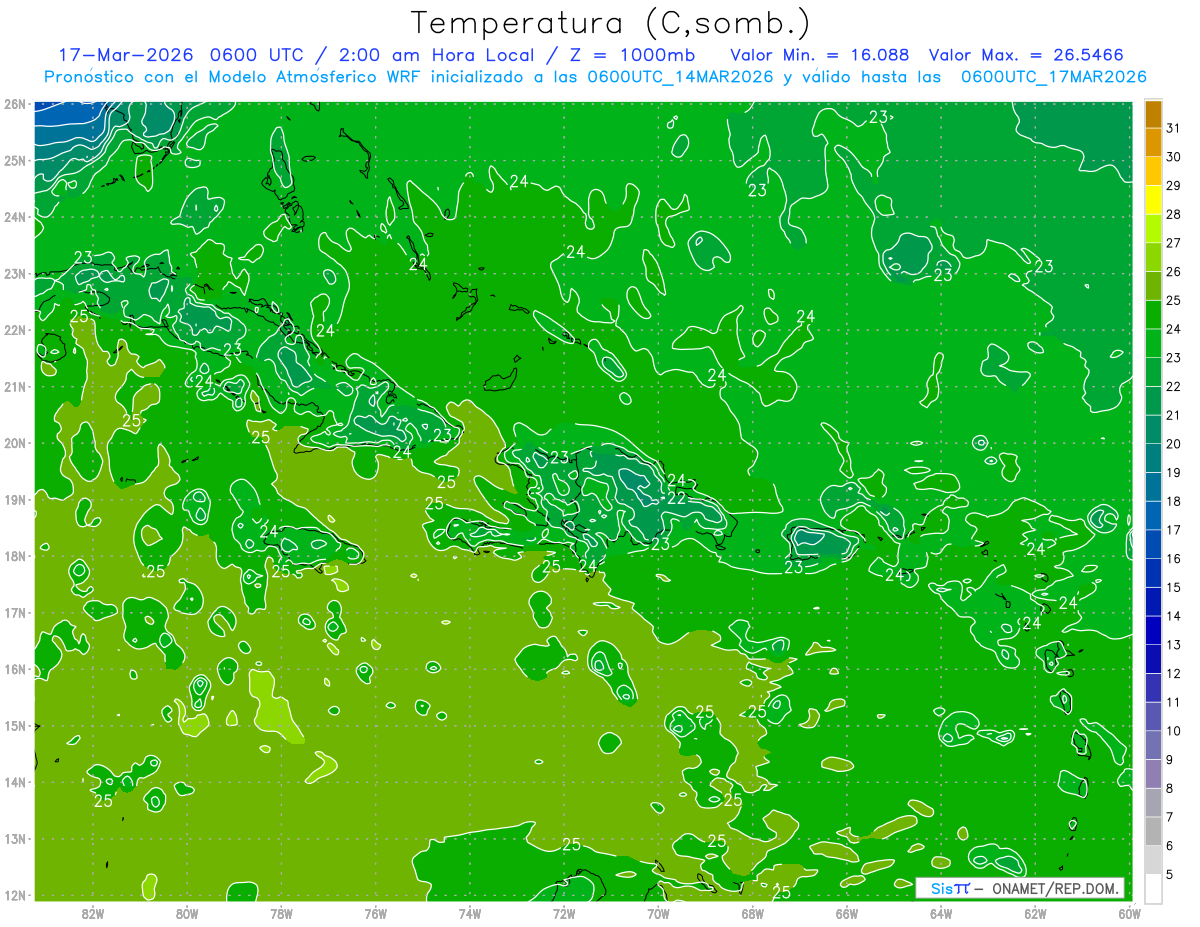Click the 21N latitude axis label
This screenshot has width=1200, height=927.
pyautogui.click(x=16, y=387)
